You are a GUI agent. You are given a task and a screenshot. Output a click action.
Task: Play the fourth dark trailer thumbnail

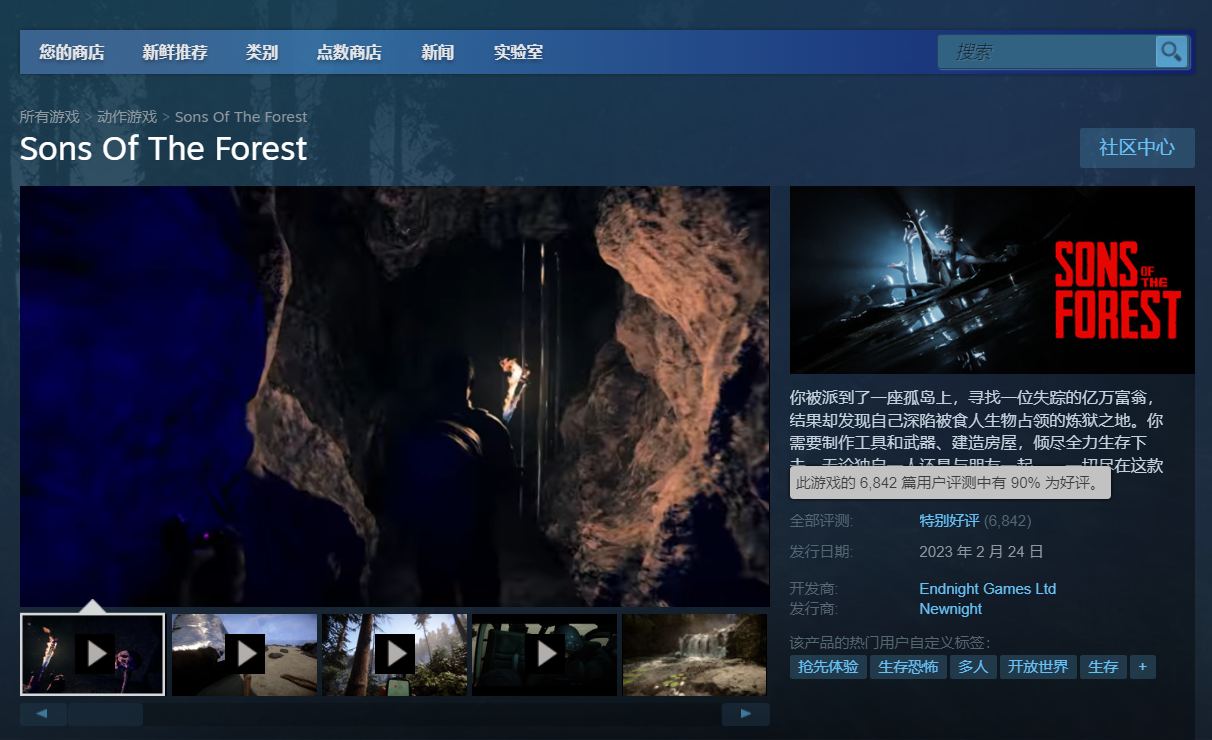(x=545, y=654)
